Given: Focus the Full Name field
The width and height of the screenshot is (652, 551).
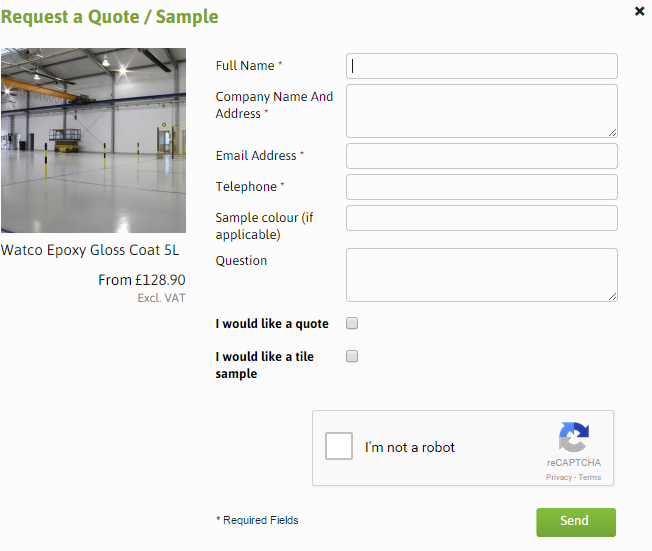Looking at the screenshot, I should (x=482, y=66).
